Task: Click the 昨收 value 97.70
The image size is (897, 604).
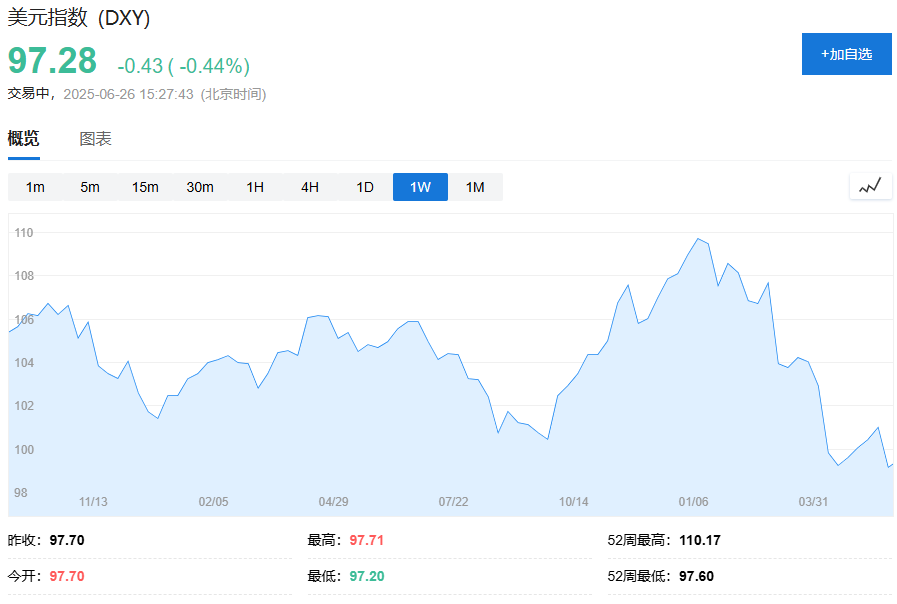Action: click(67, 541)
